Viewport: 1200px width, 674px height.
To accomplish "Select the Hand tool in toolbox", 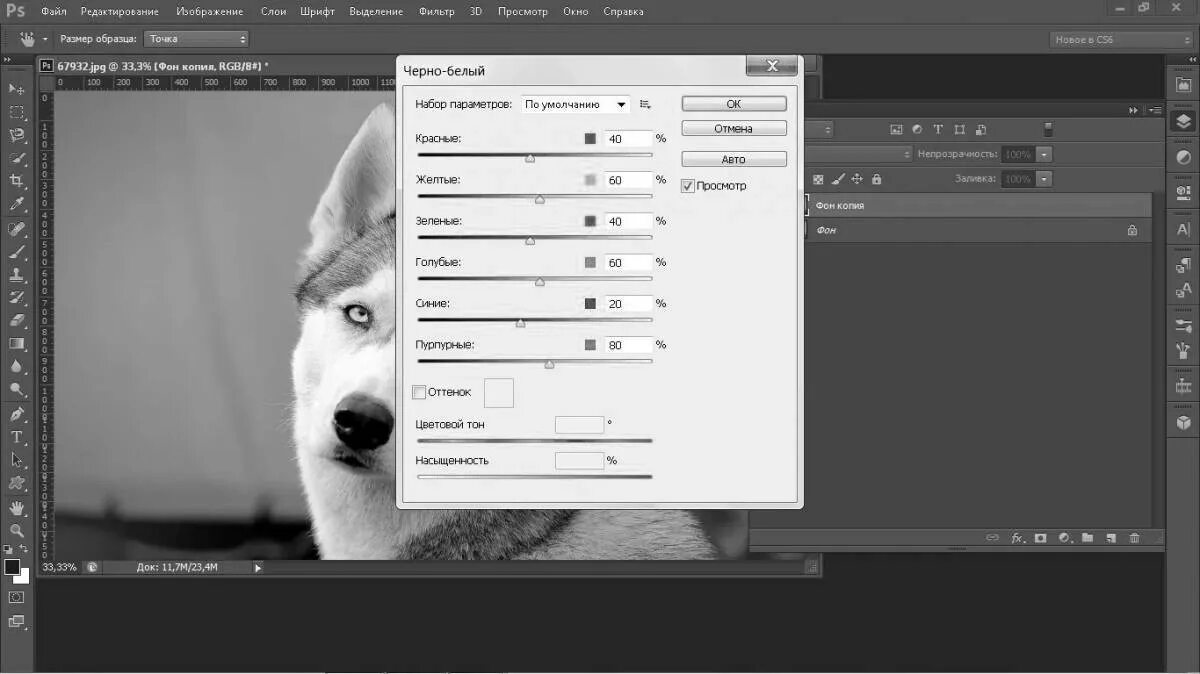I will (17, 508).
